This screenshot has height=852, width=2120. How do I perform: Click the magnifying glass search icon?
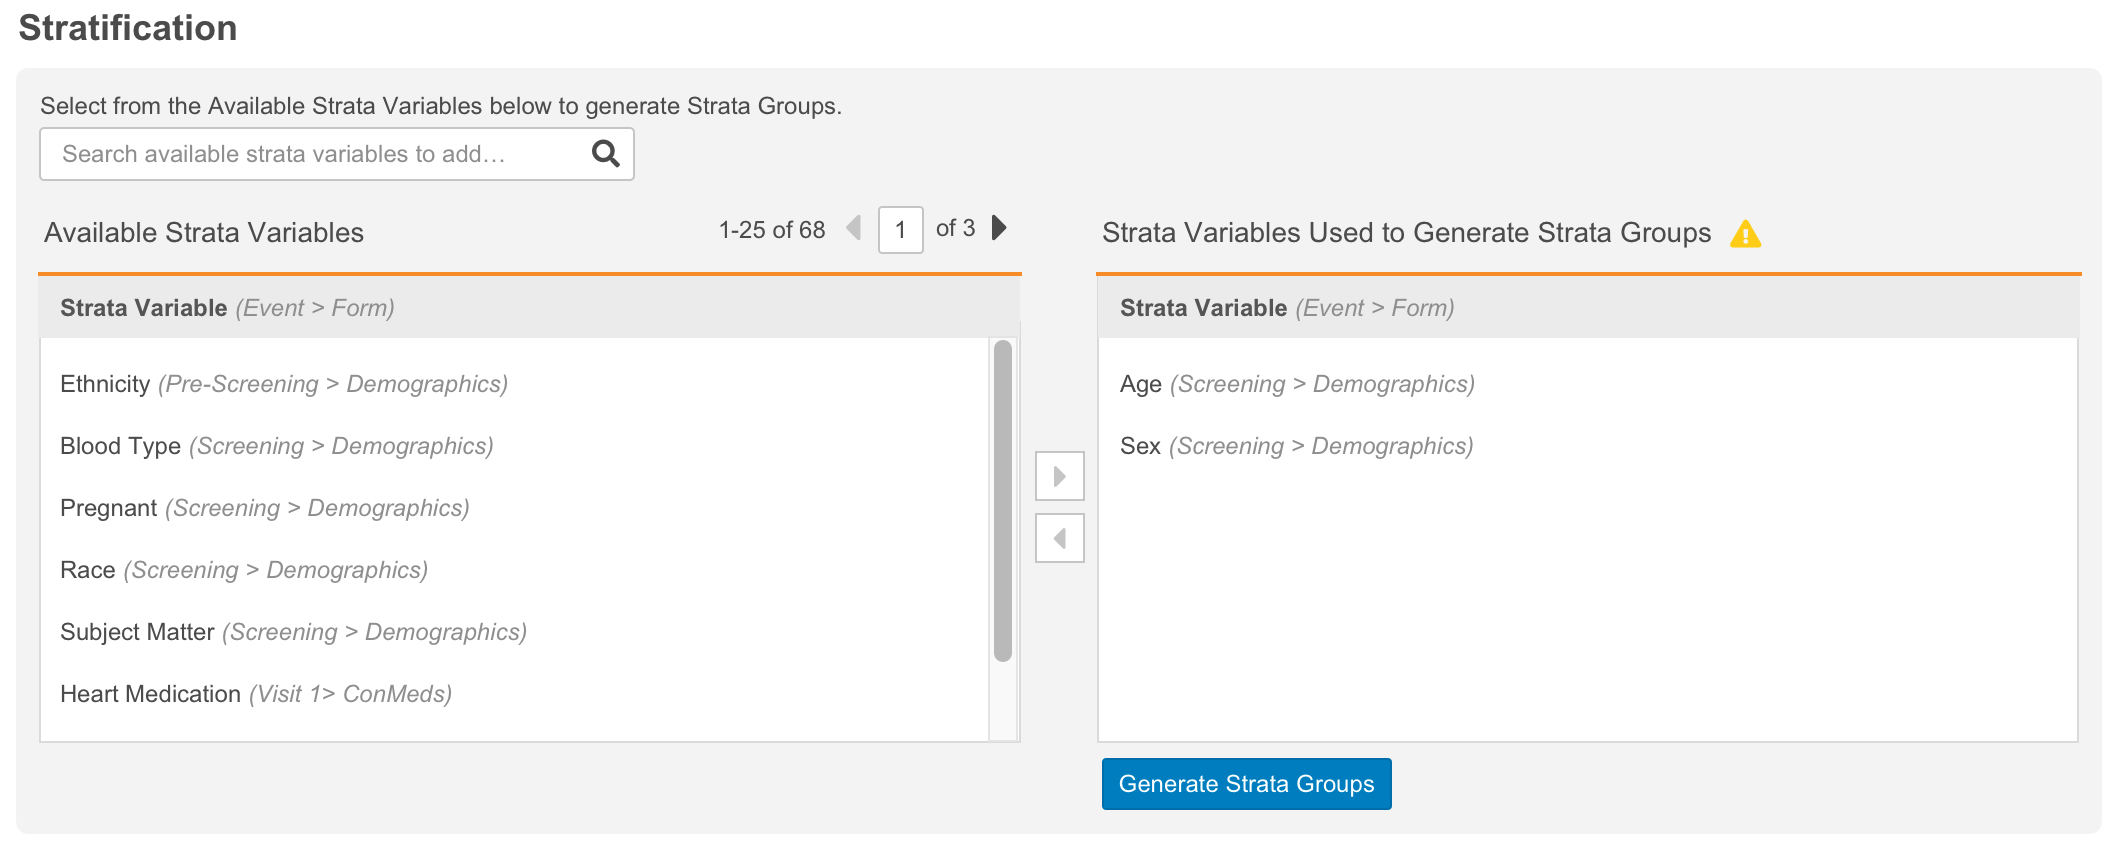click(605, 154)
